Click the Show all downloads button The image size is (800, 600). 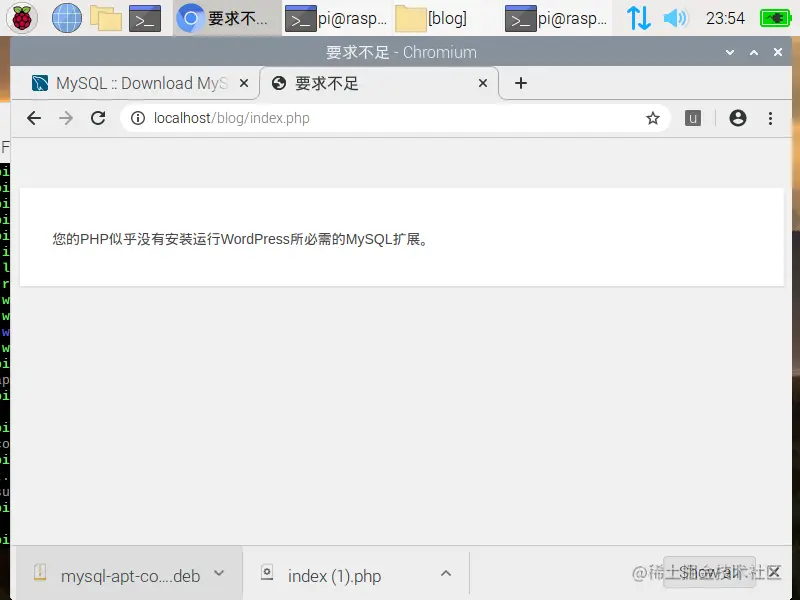(710, 572)
